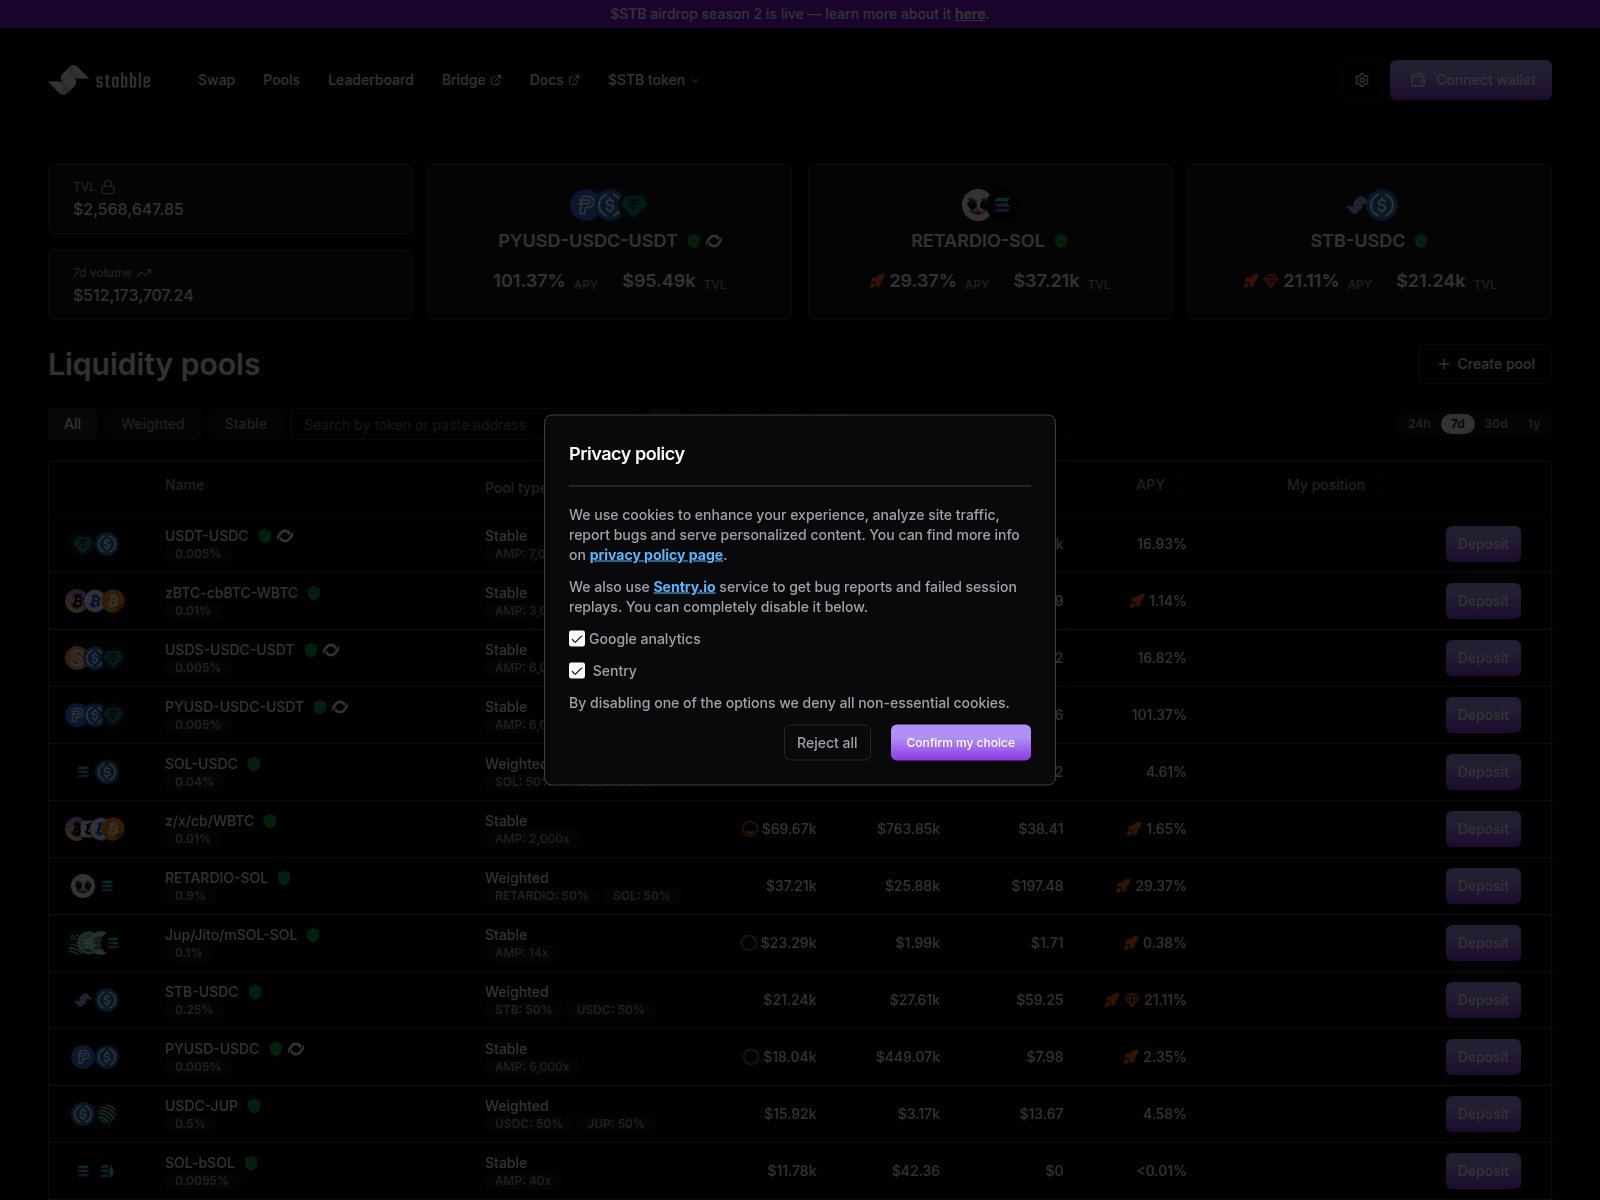Screen dimensions: 1600x1200
Task: Click the stabble logo icon
Action: point(69,80)
